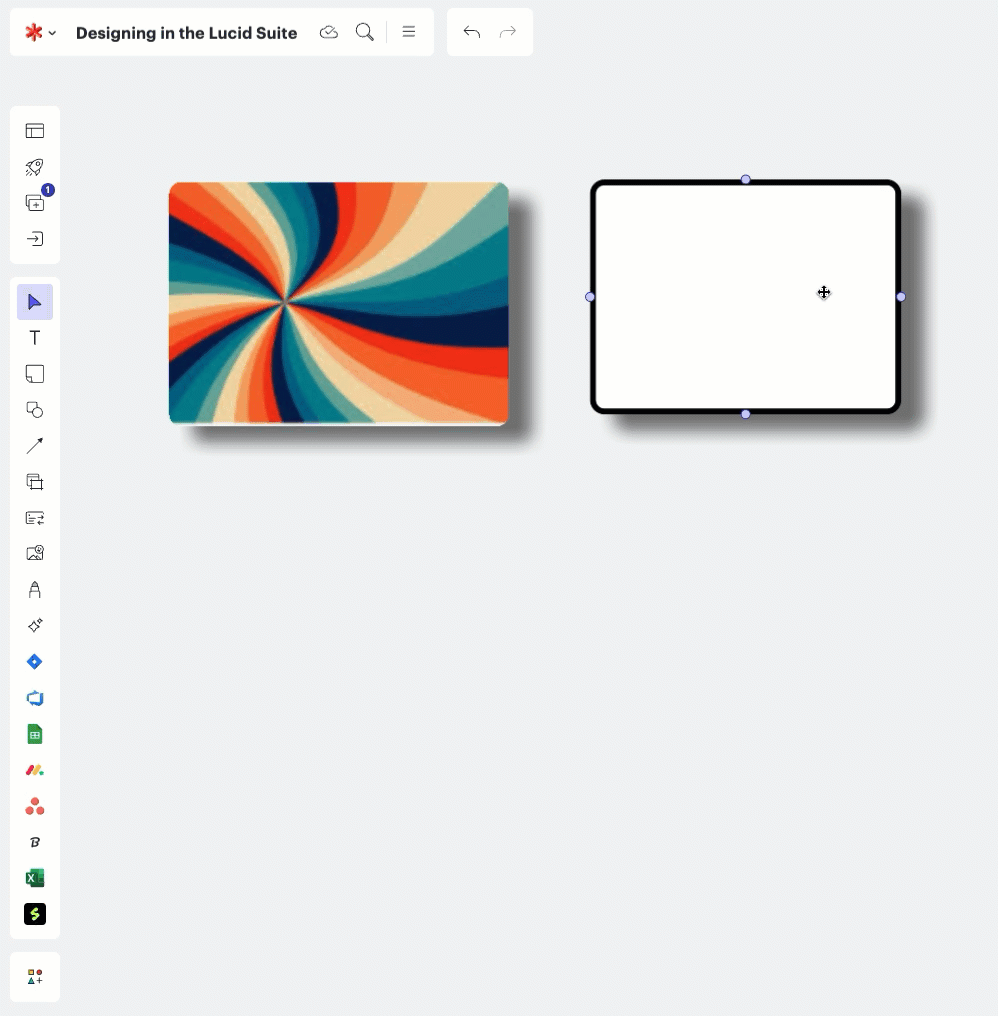Pick the sticky note tool
This screenshot has height=1016, width=998.
coord(35,374)
